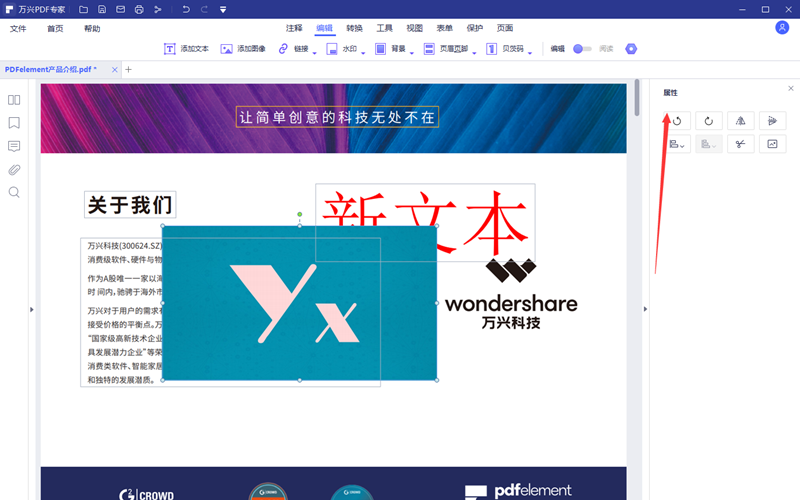The image size is (800, 500).
Task: Click the 添加文本 button
Action: tap(186, 48)
